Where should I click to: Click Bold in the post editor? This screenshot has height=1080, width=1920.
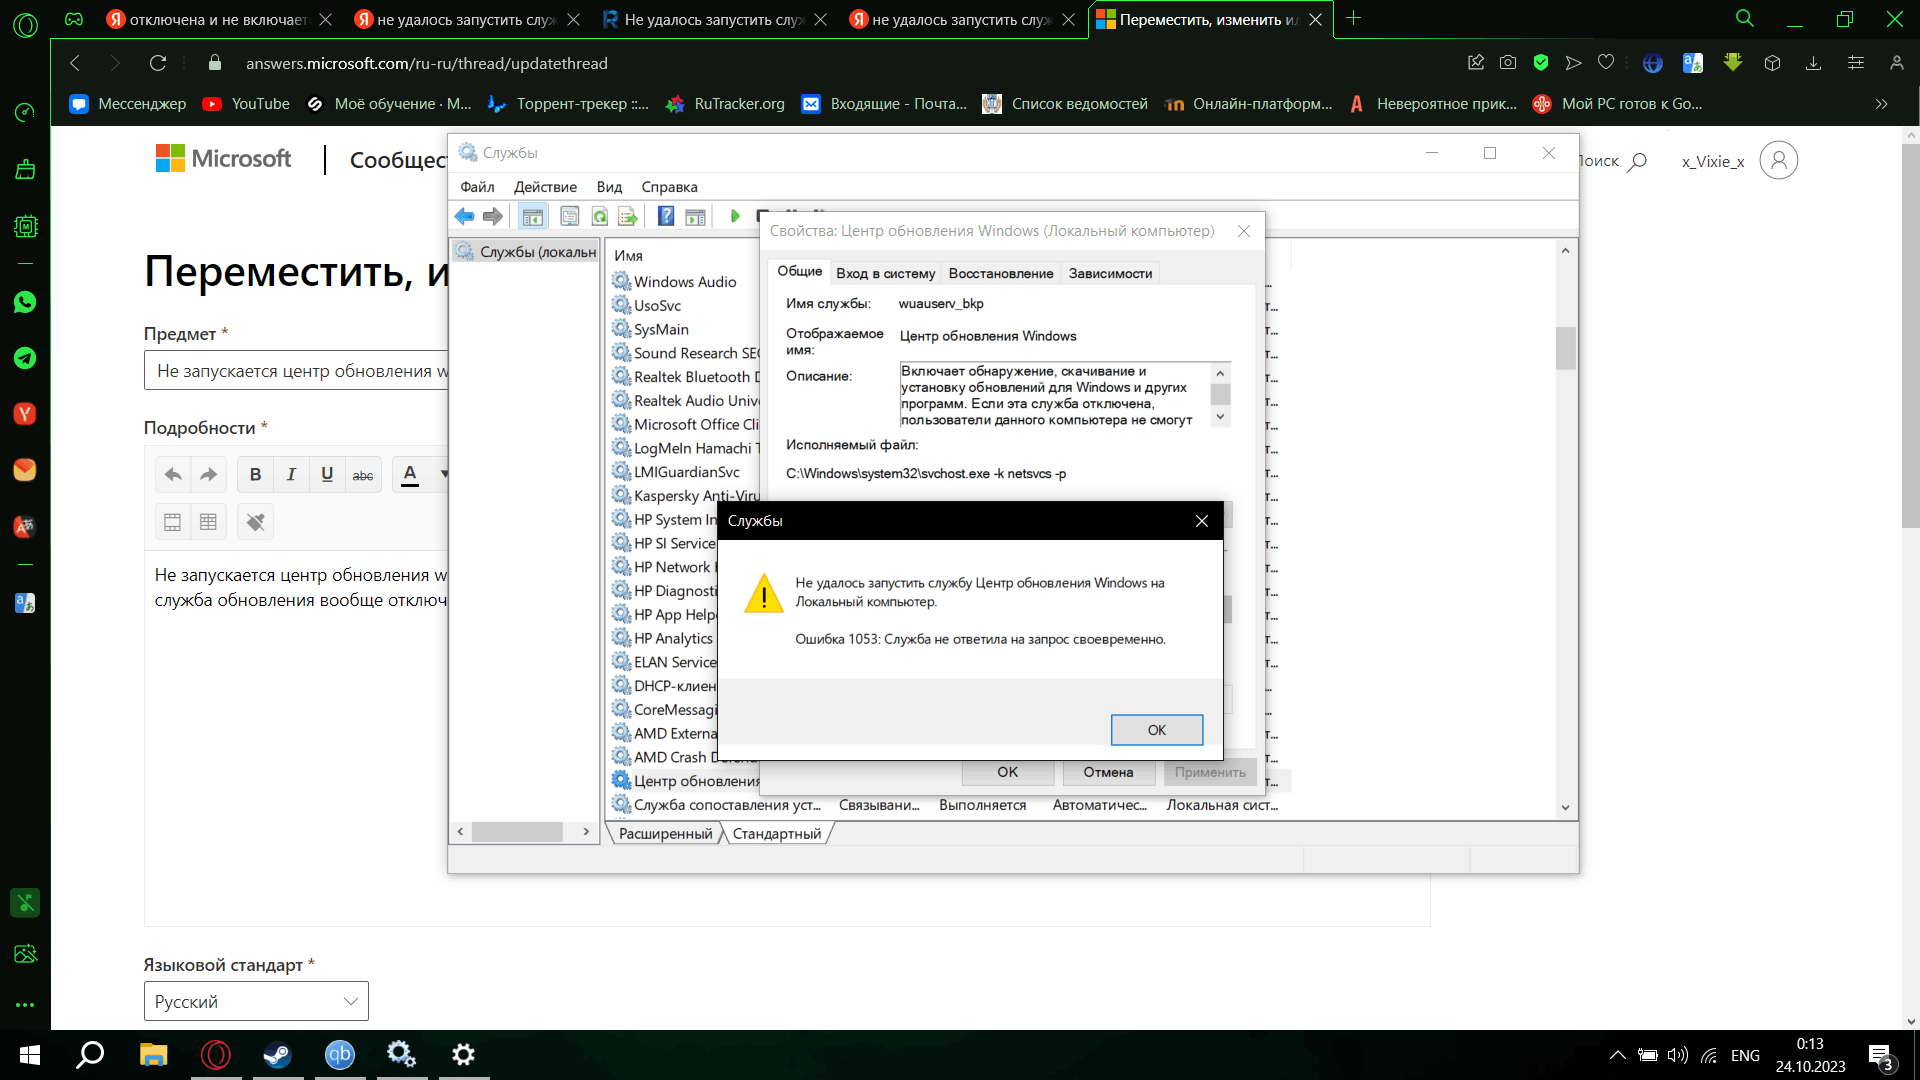[x=255, y=474]
